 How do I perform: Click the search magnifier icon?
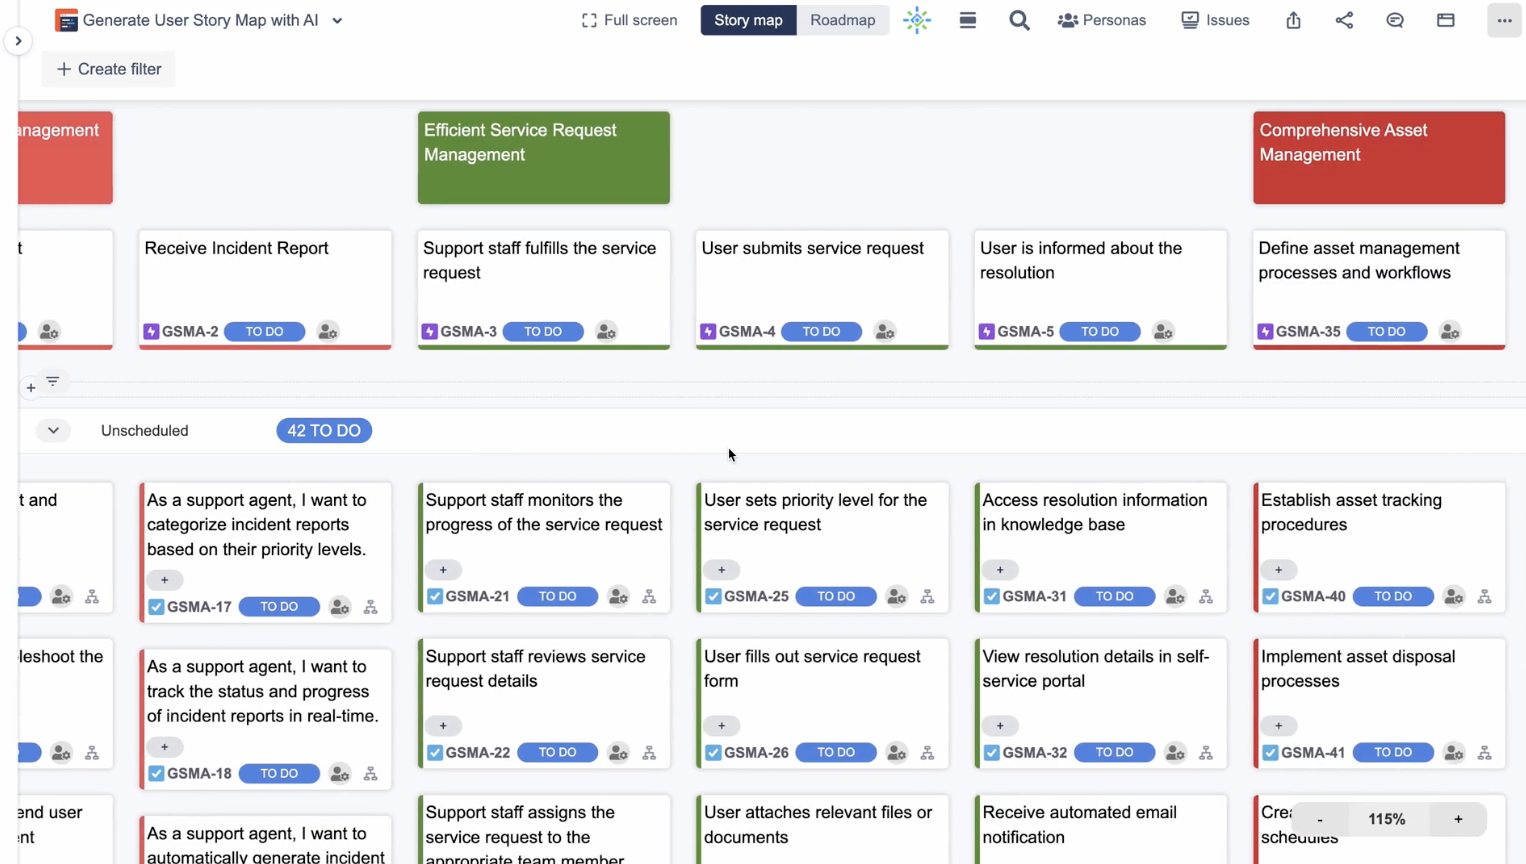click(x=1018, y=20)
